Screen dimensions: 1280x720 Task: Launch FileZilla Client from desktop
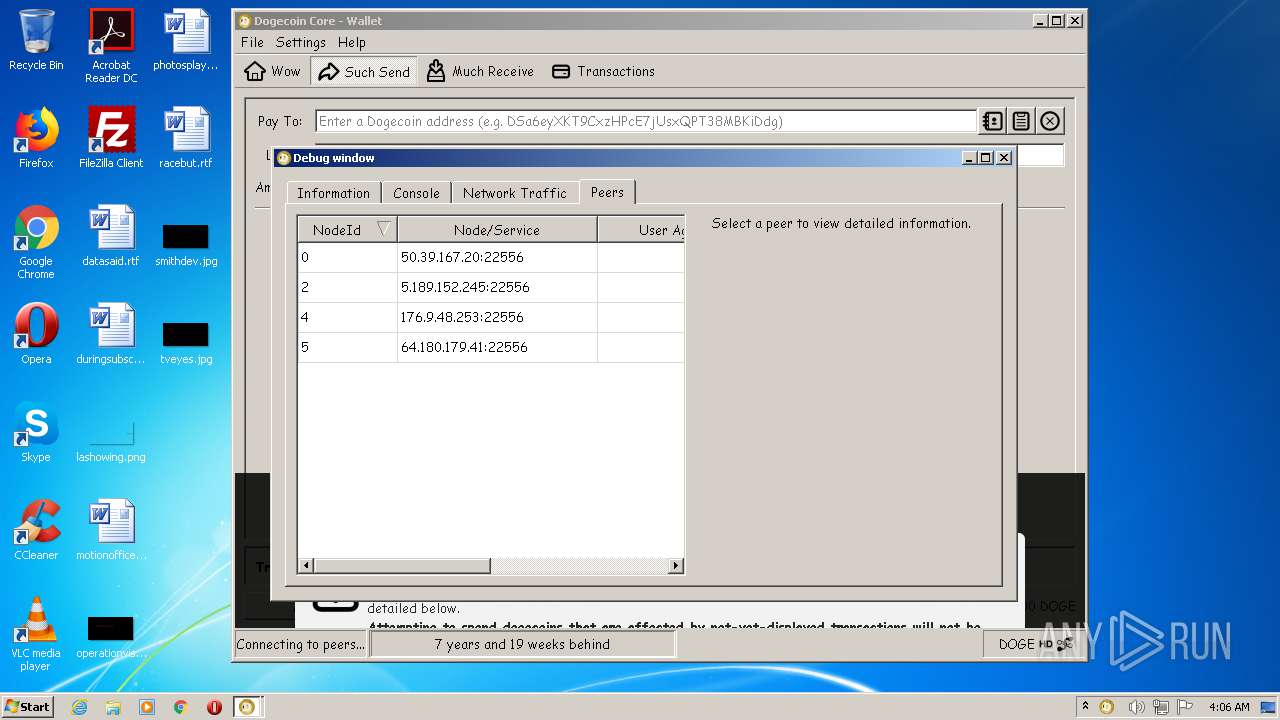(x=111, y=138)
